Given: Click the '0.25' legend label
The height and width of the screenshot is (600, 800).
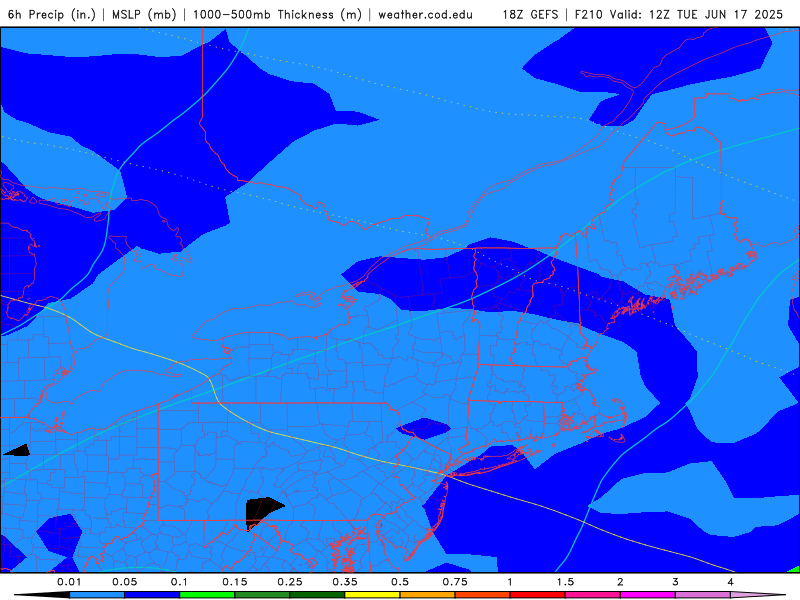Looking at the screenshot, I should pyautogui.click(x=290, y=582).
